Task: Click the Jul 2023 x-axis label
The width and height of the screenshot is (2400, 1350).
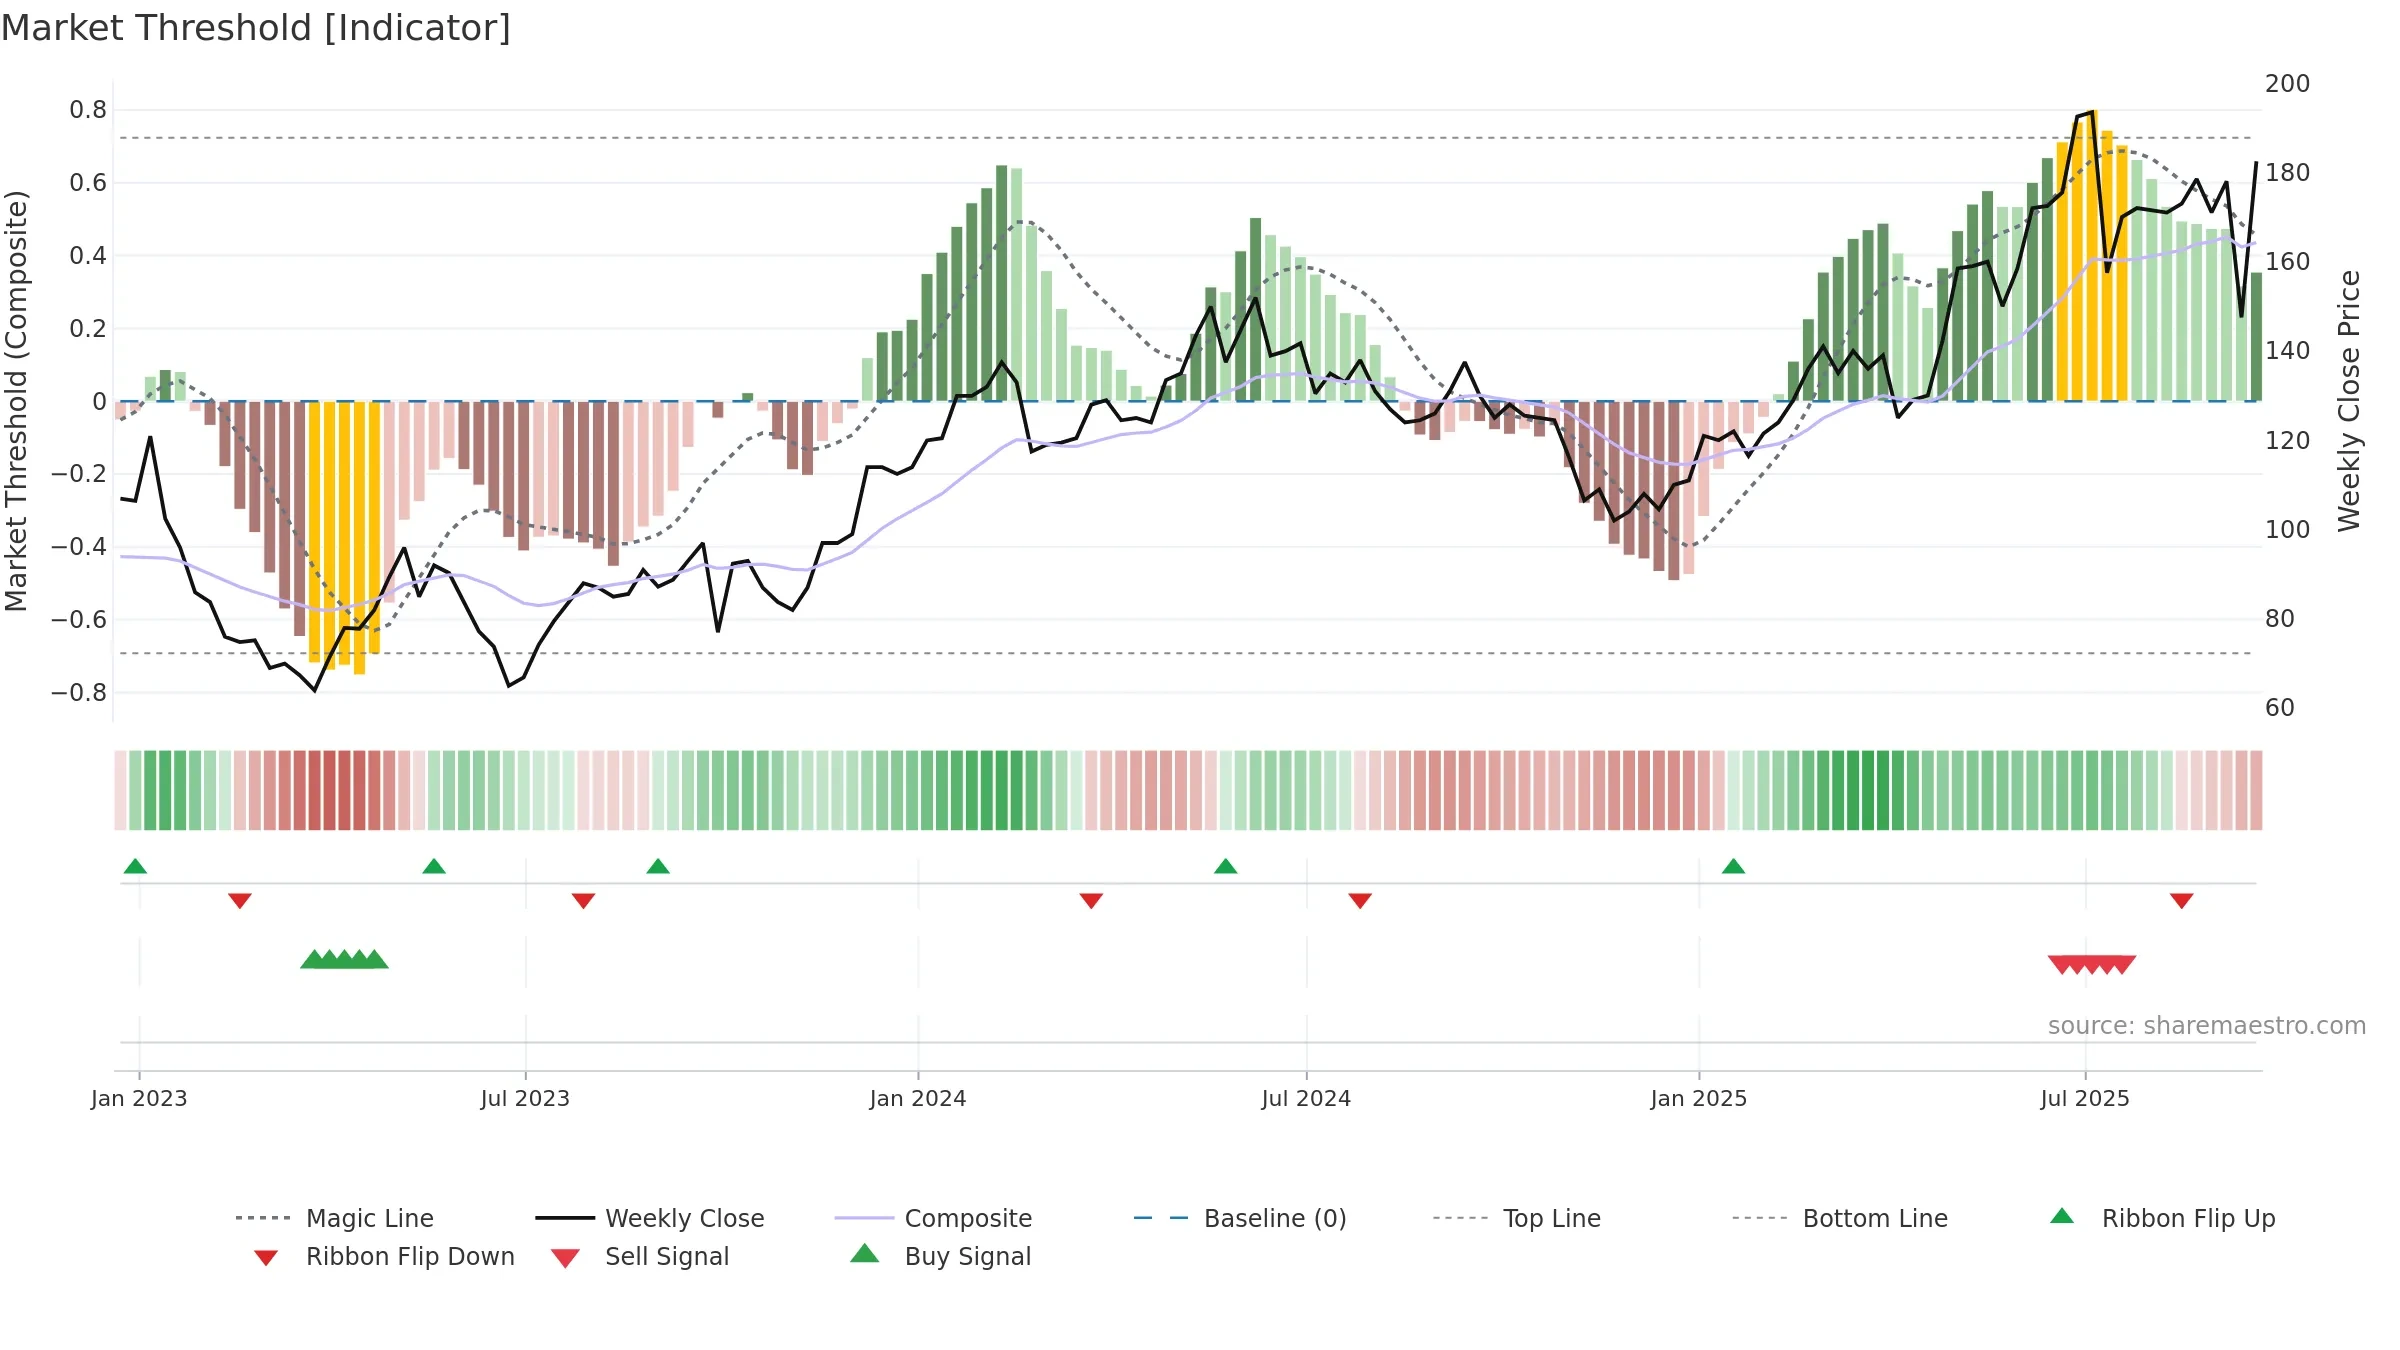Action: 525,1099
